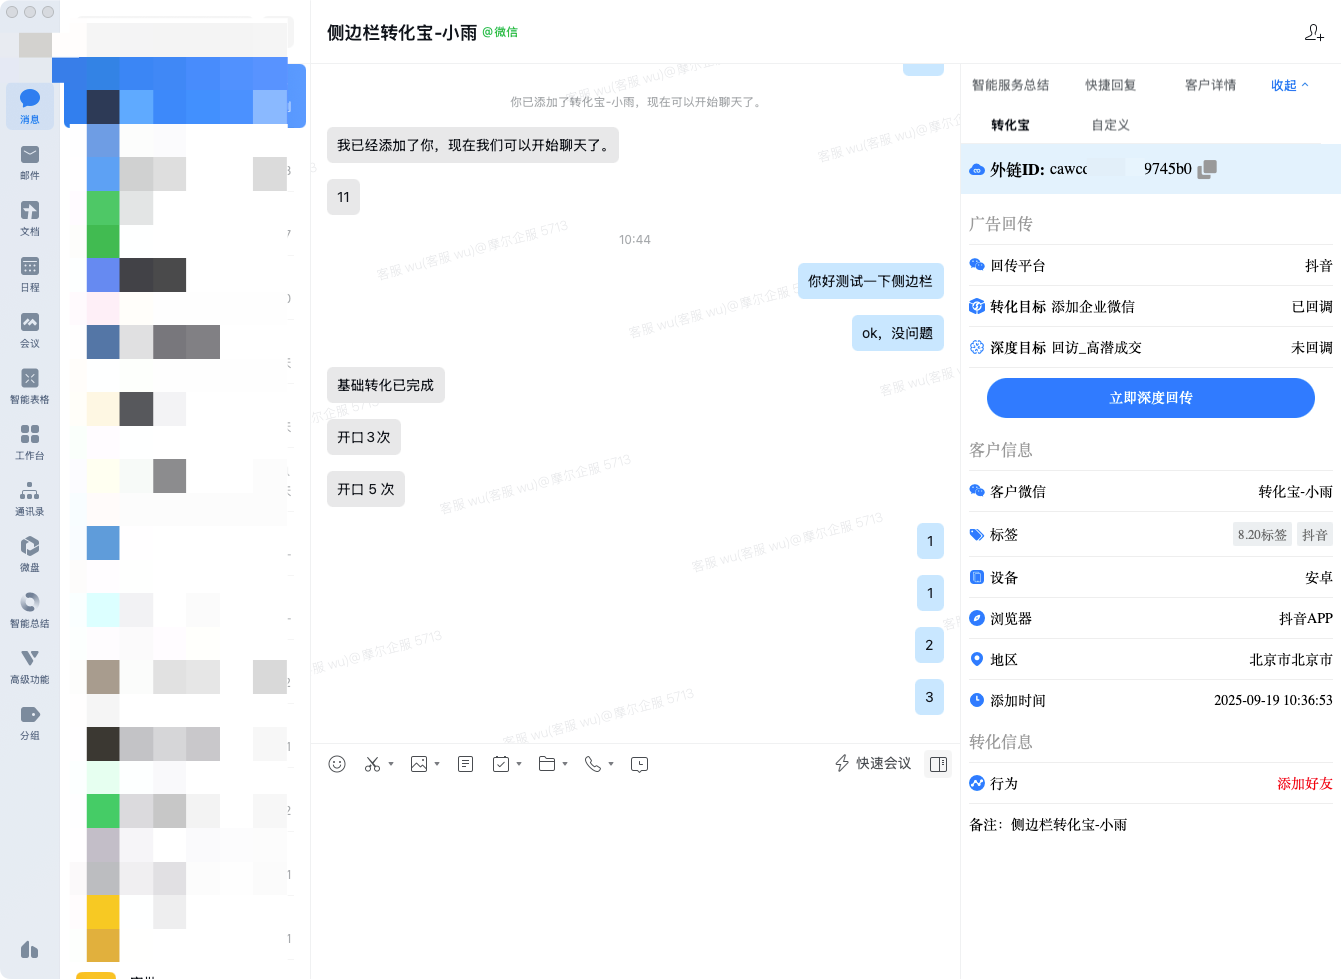Expand the phone call dropdown arrow
The height and width of the screenshot is (979, 1341).
[611, 764]
